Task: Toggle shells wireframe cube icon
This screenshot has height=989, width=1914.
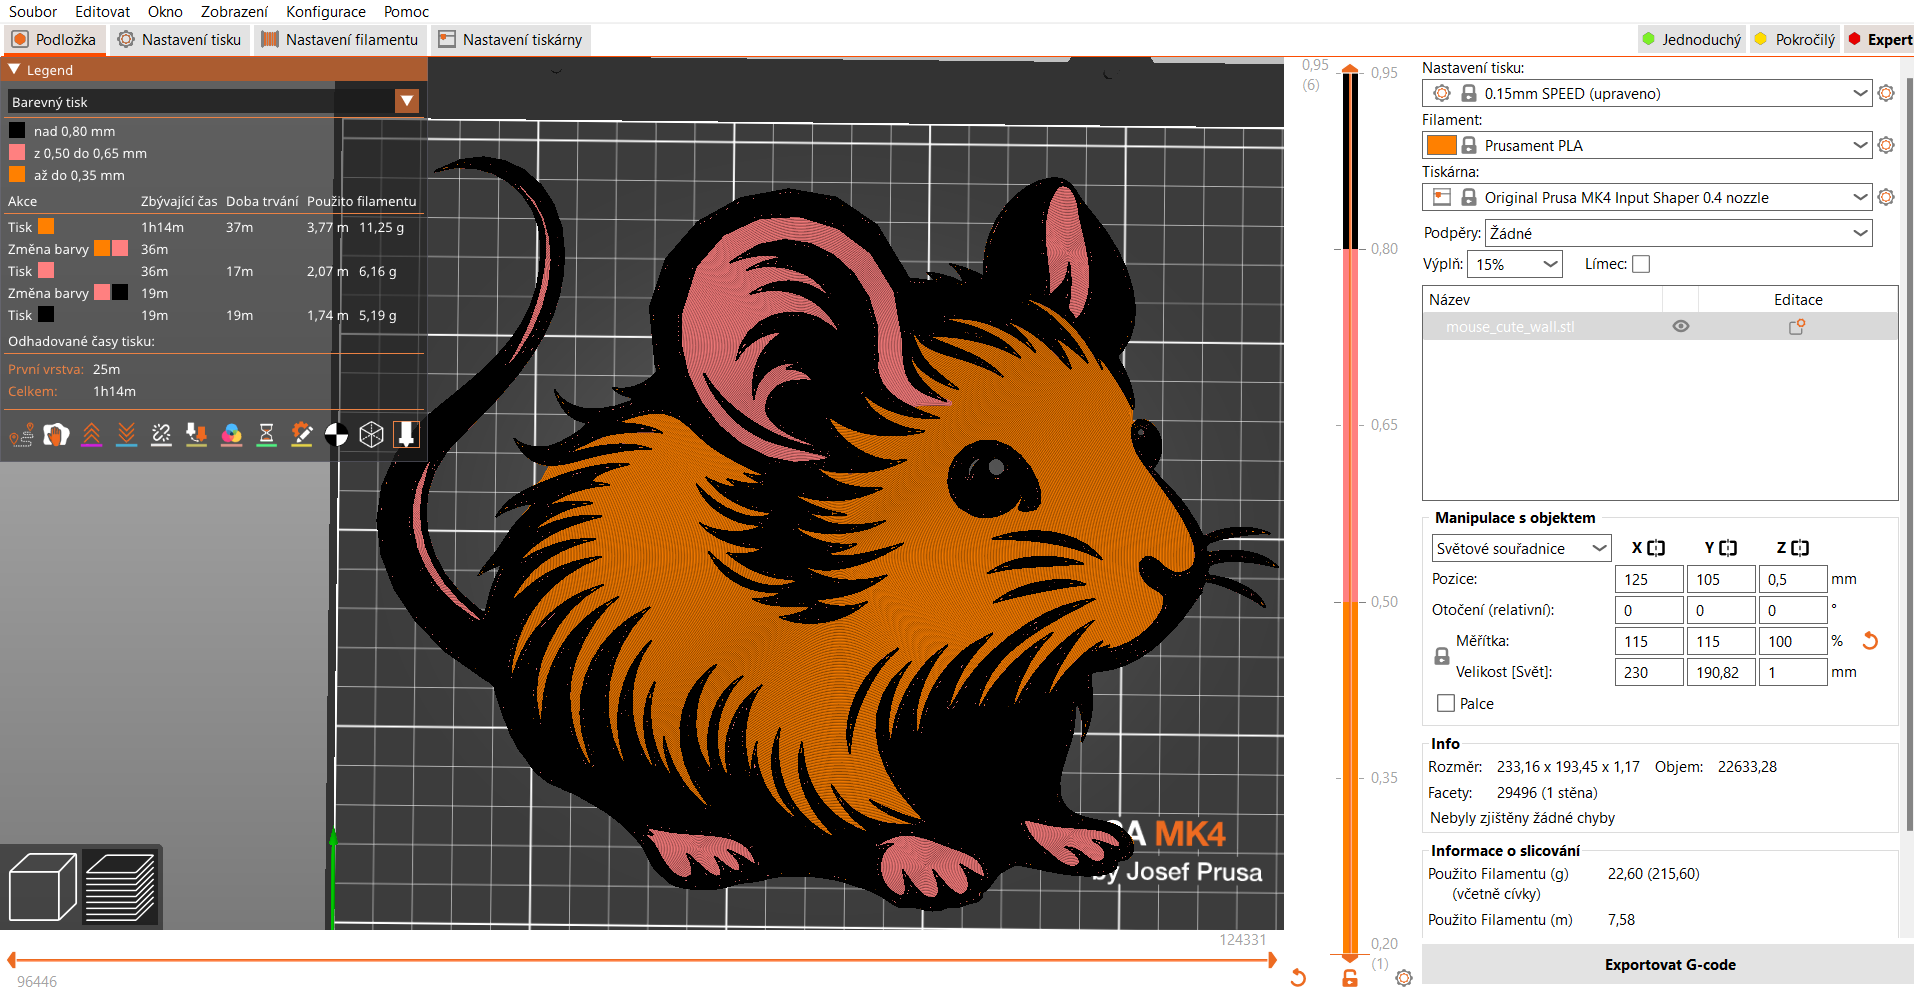Action: click(371, 435)
